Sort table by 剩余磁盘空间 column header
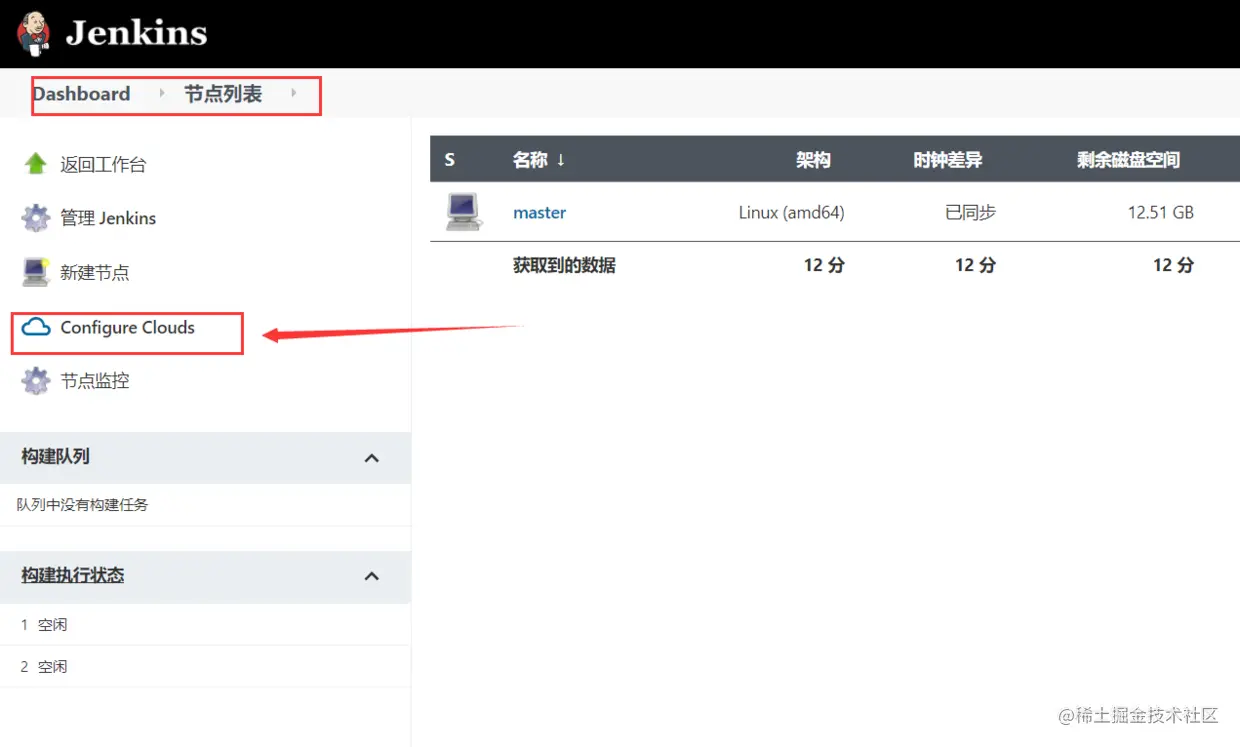The height and width of the screenshot is (747, 1240). click(x=1128, y=160)
